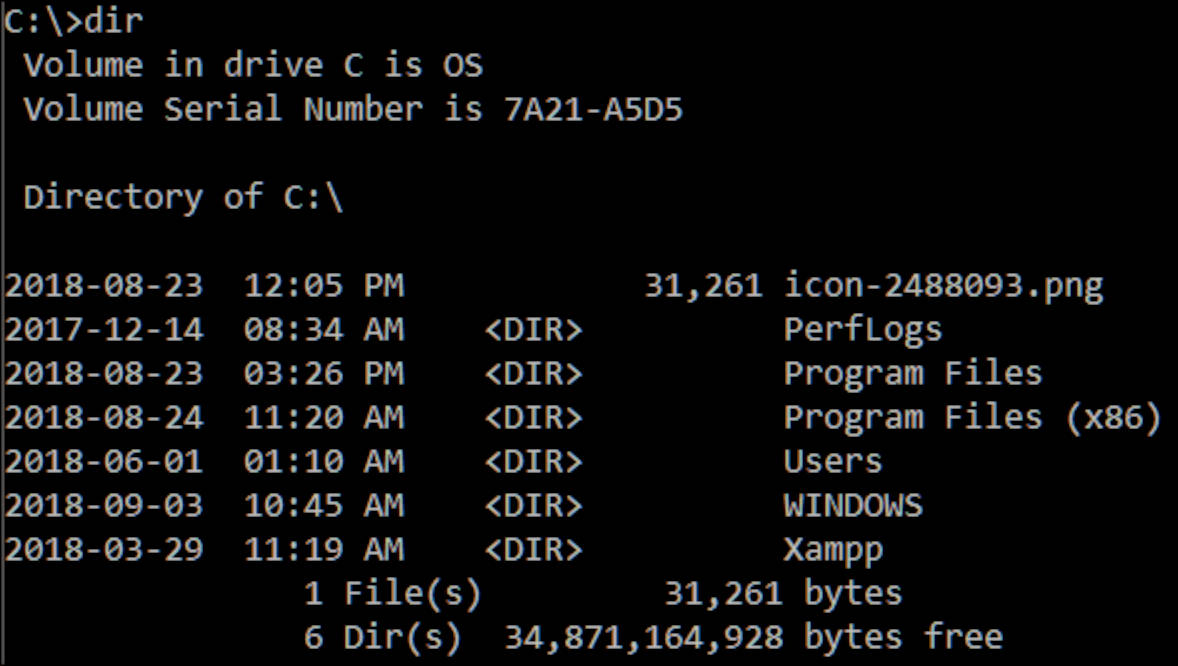This screenshot has width=1178, height=666.
Task: Click the Users directory name
Action: (x=833, y=461)
